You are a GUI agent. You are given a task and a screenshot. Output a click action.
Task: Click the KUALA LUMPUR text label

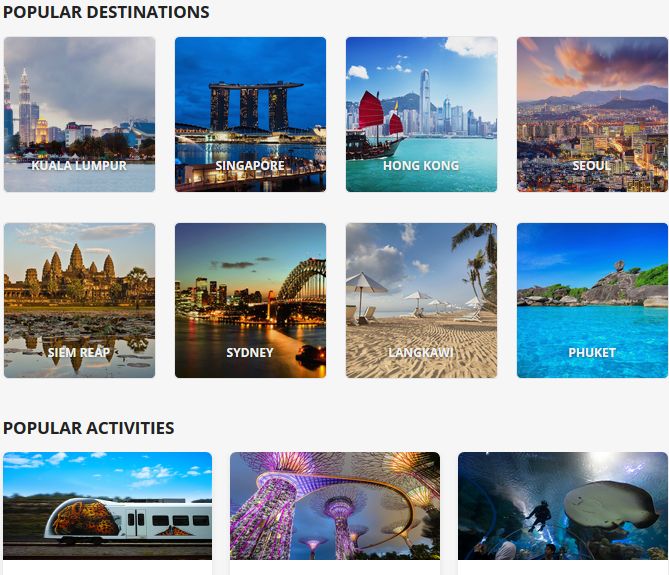79,166
